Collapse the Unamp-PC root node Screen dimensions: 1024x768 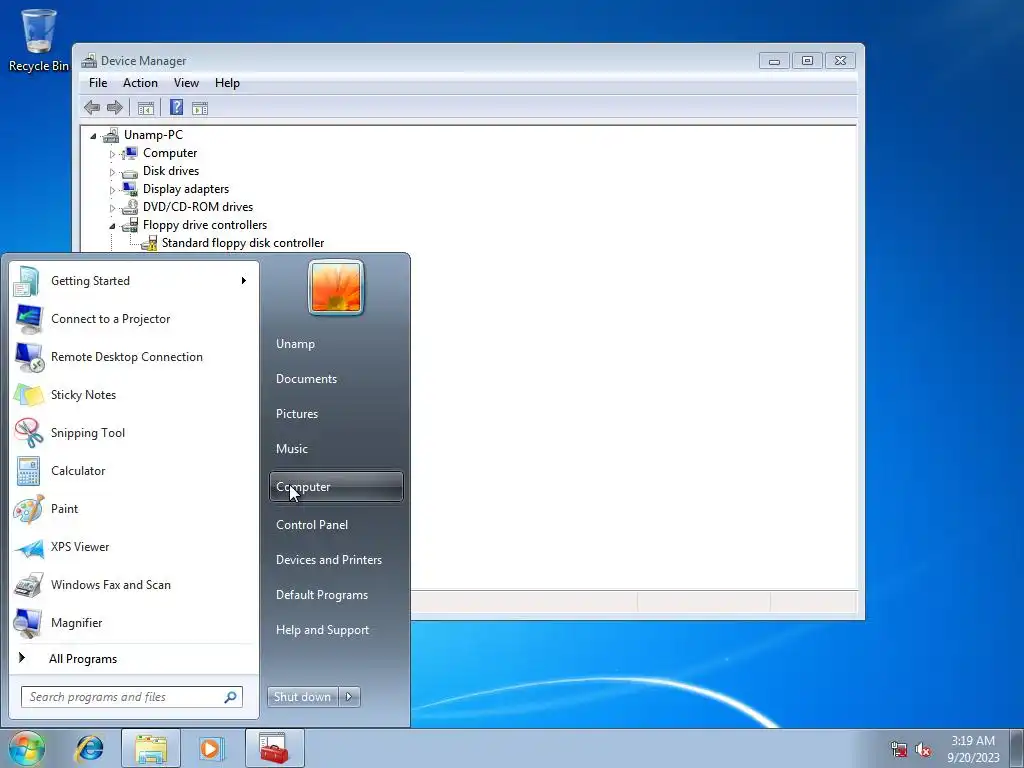(x=93, y=136)
